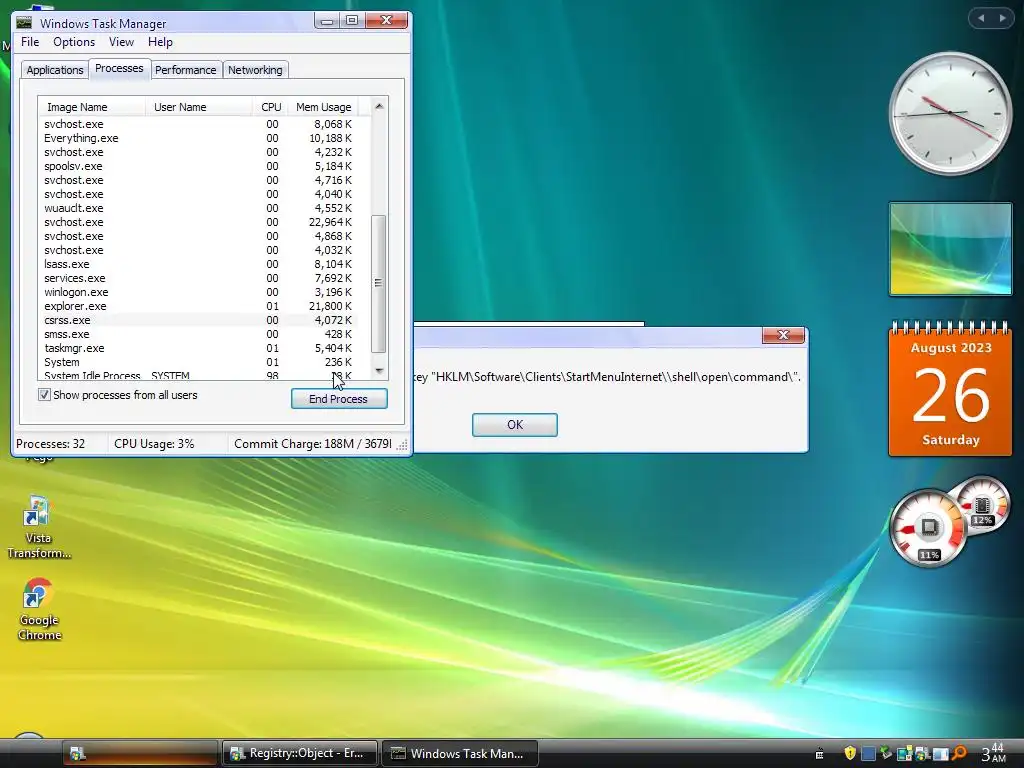
Task: Sort by User Name column header
Action: [199, 107]
